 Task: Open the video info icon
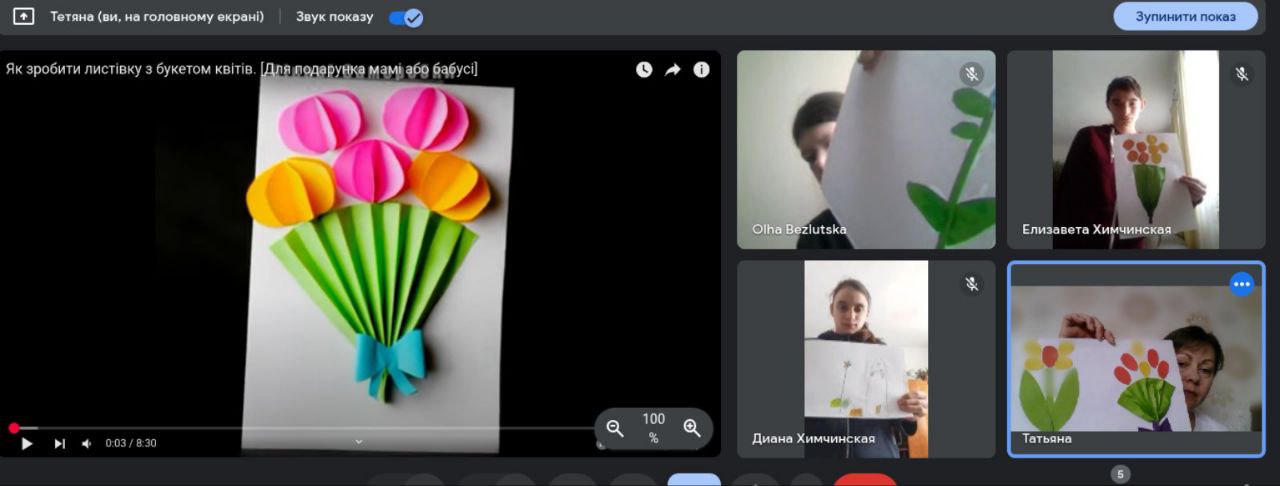click(x=702, y=69)
